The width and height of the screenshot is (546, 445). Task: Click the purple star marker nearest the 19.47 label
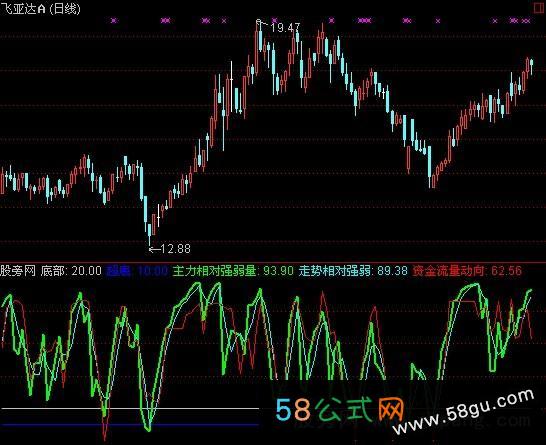click(274, 20)
